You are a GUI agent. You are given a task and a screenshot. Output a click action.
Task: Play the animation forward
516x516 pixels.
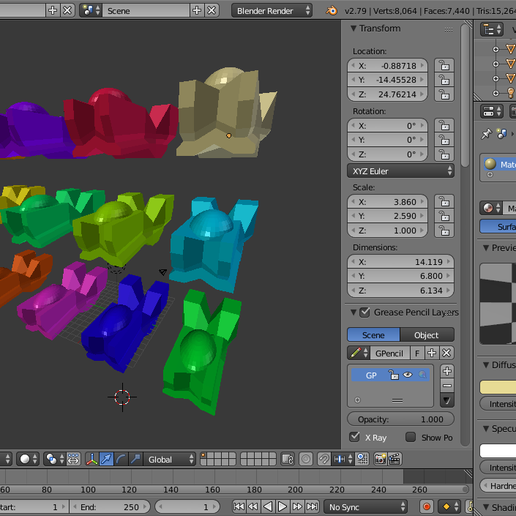pos(282,507)
